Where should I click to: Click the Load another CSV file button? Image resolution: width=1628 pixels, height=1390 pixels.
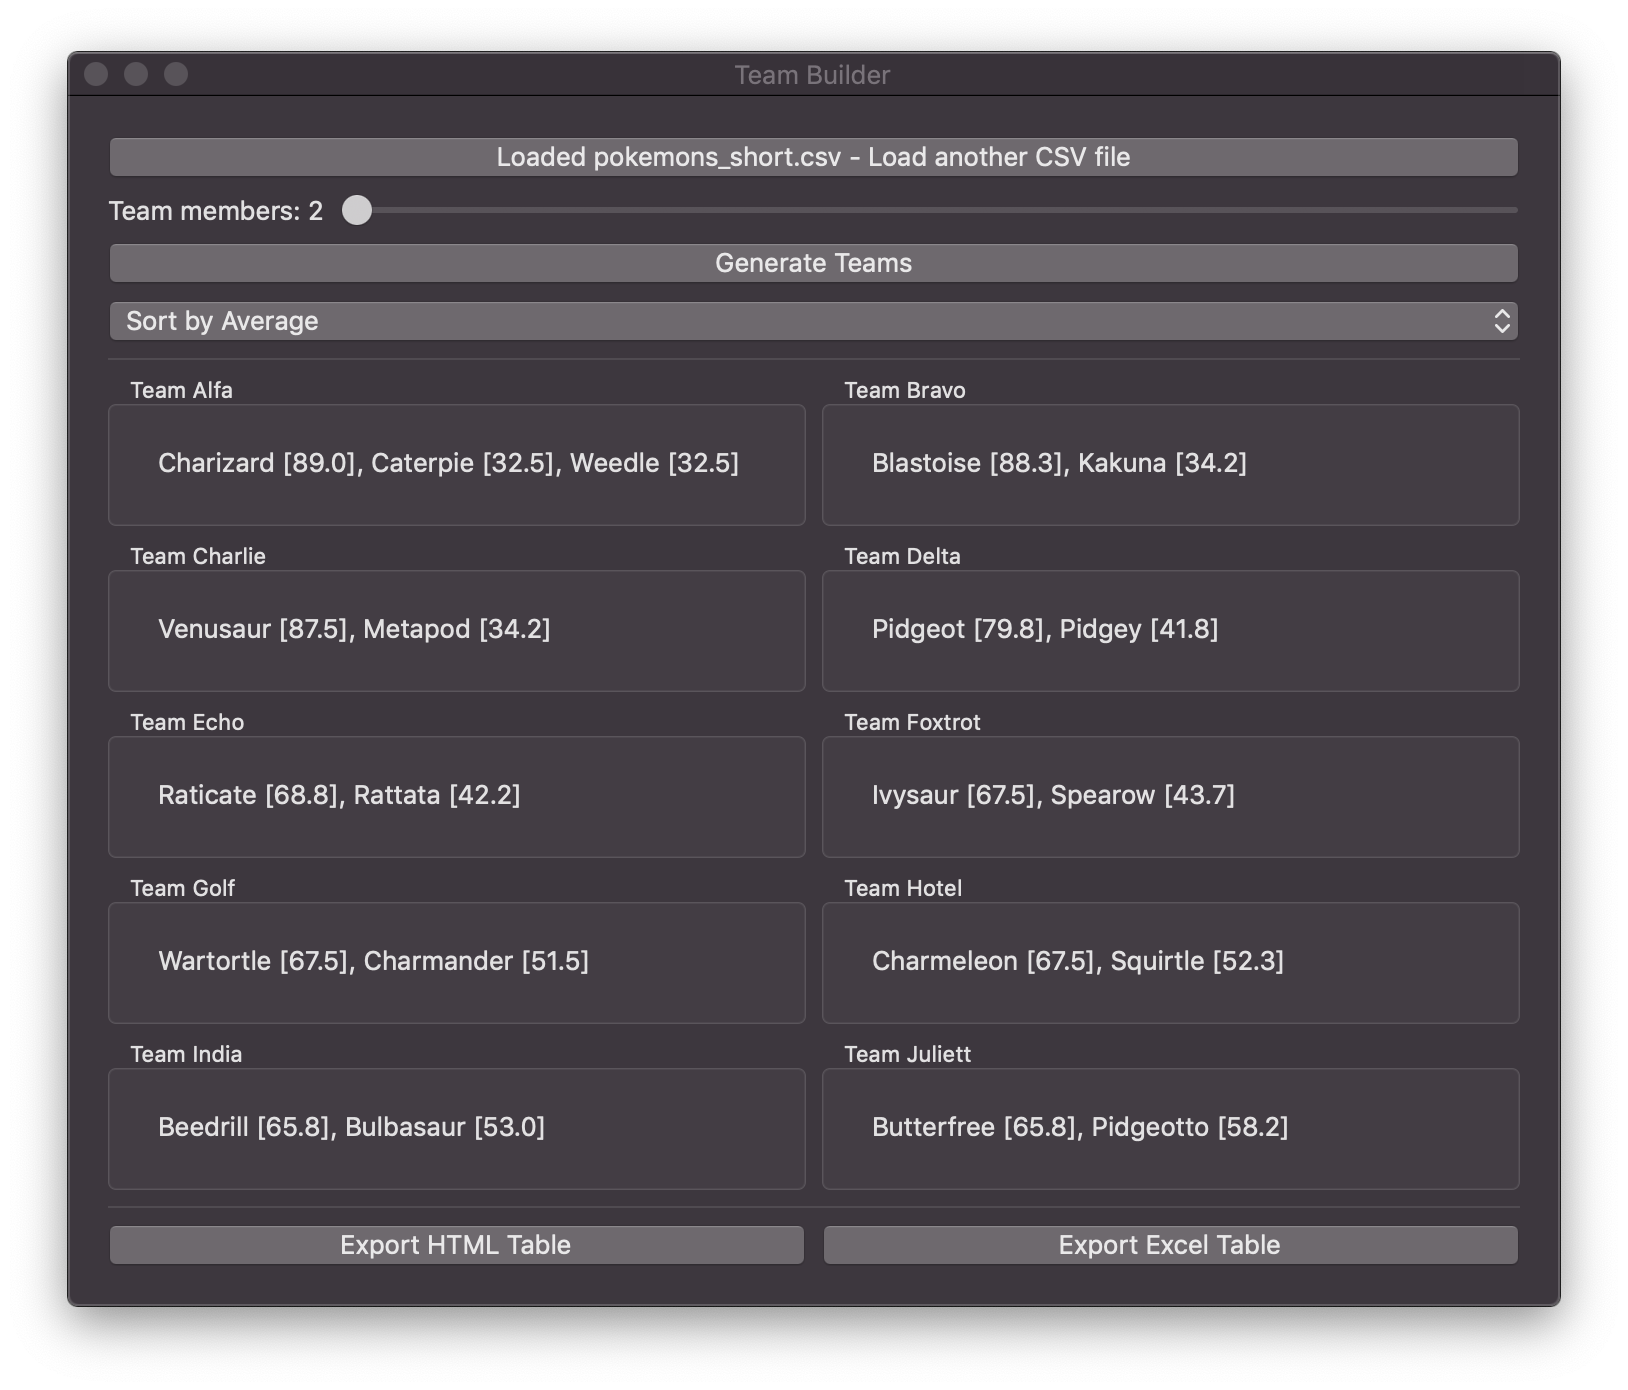[813, 157]
